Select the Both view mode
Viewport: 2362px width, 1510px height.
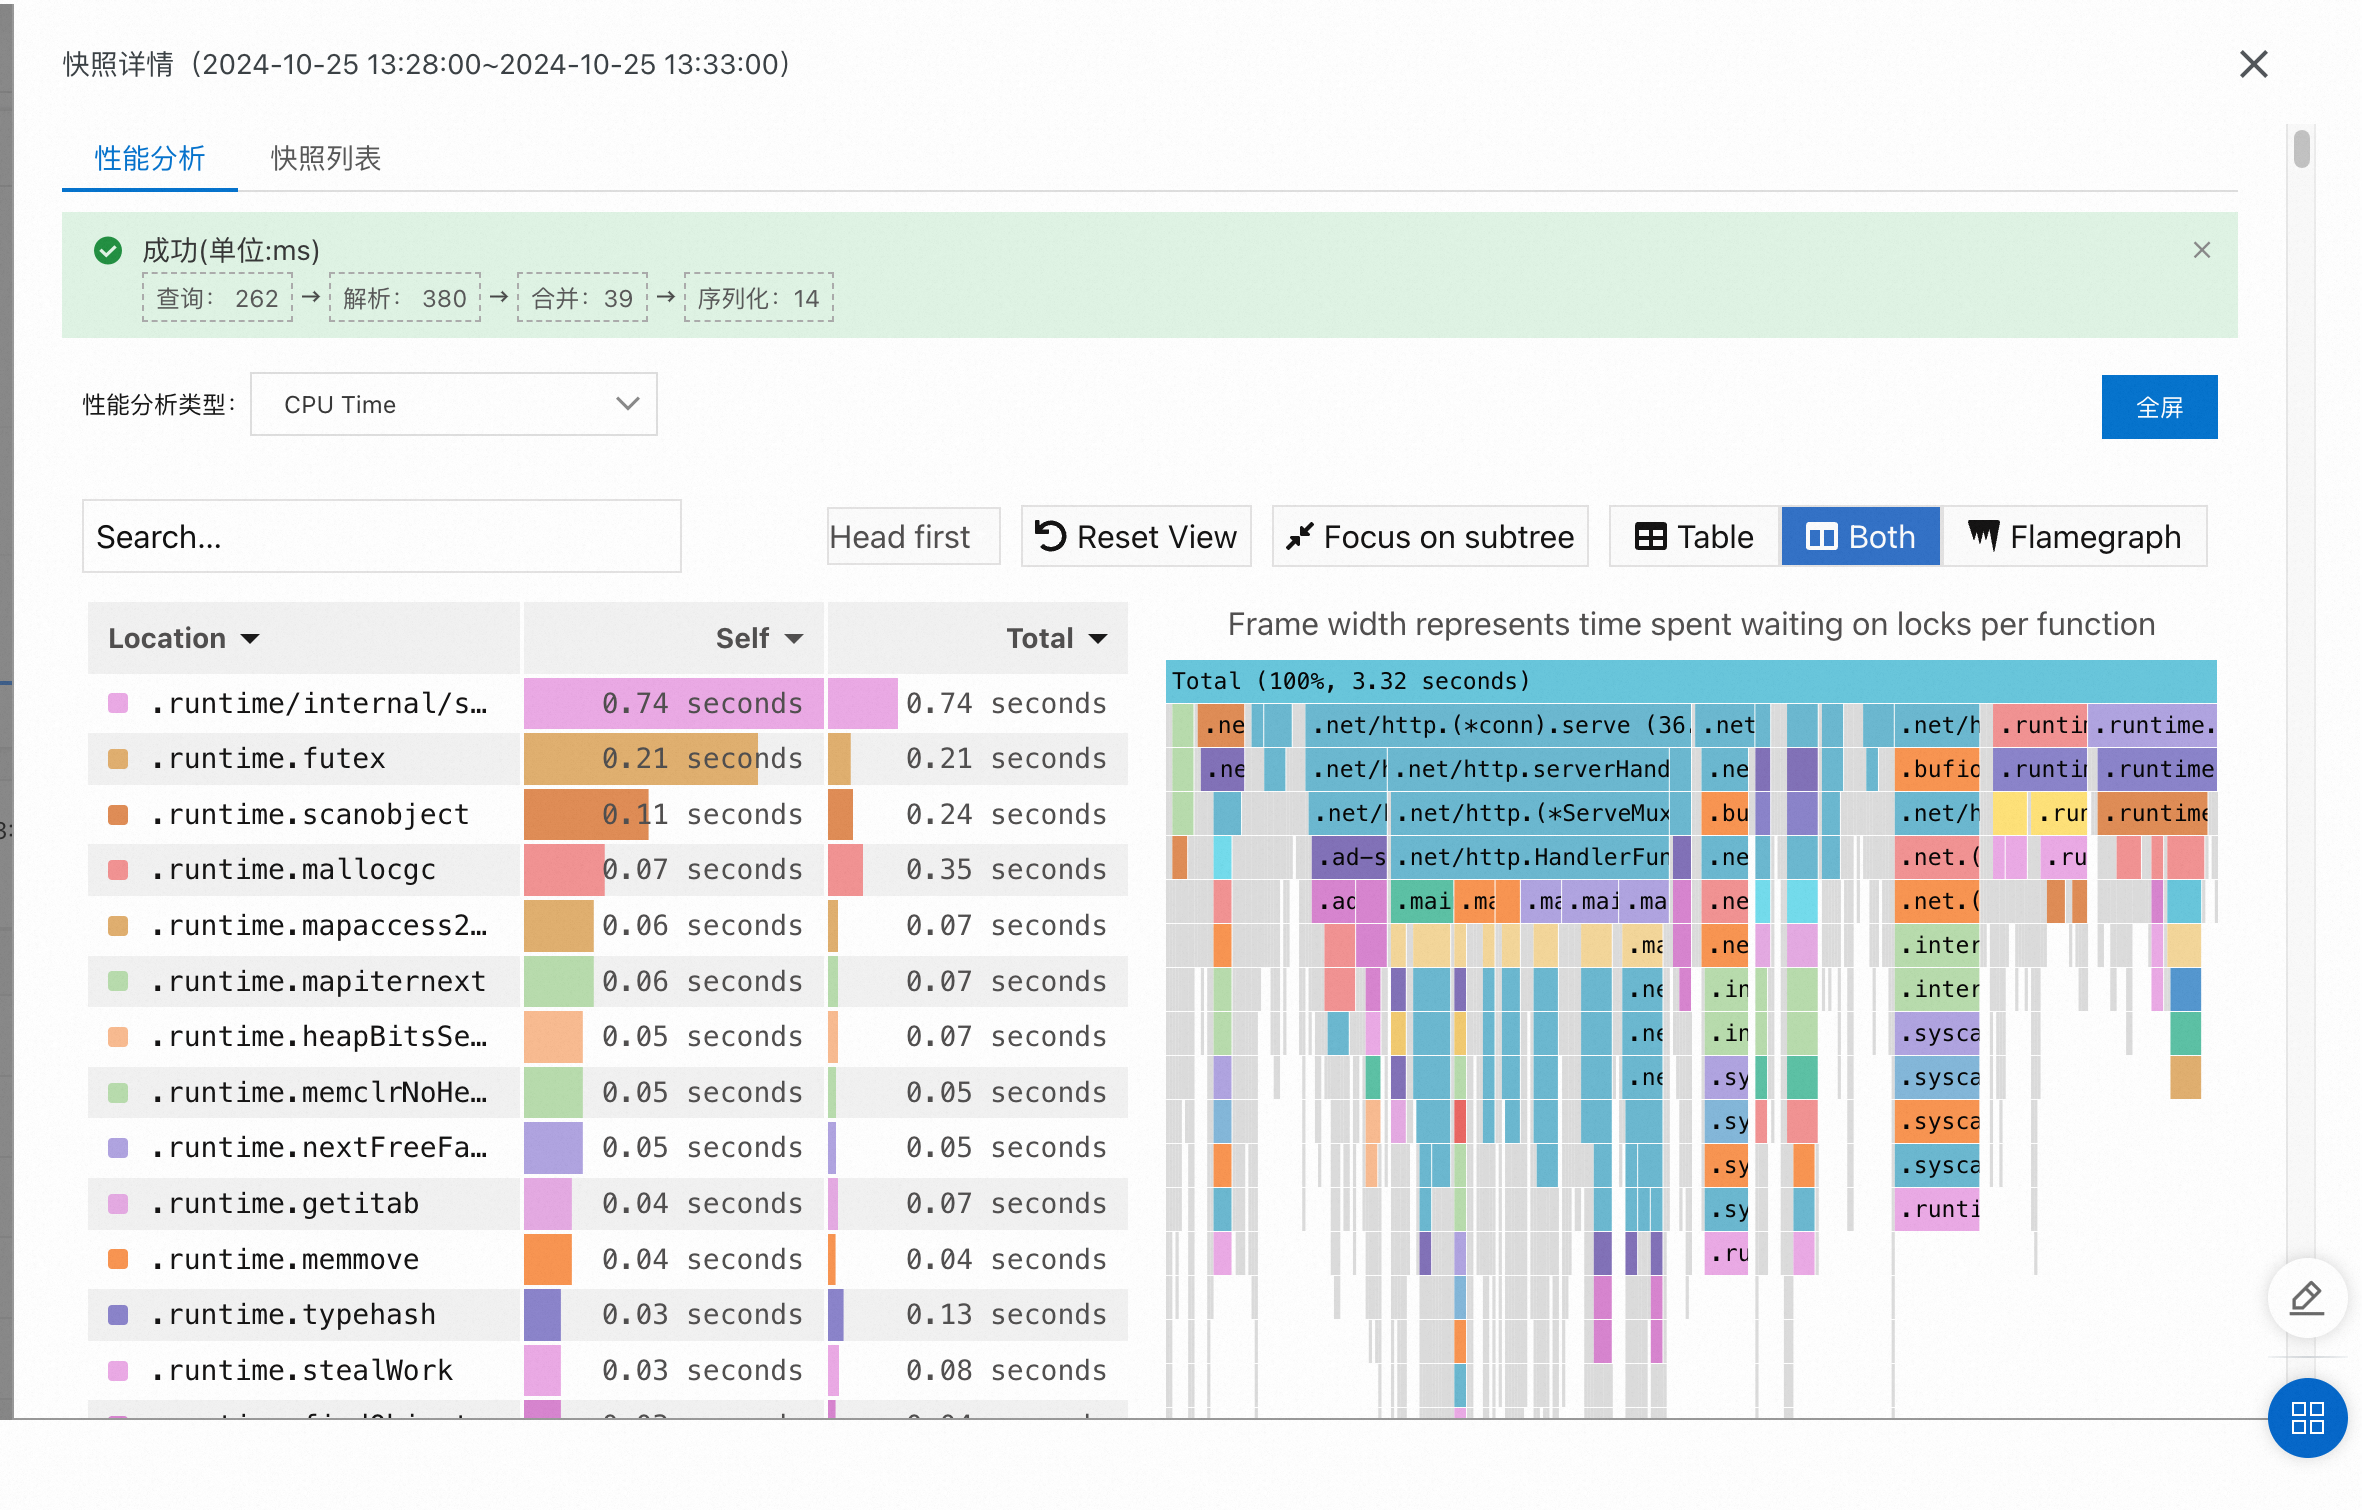[x=1860, y=537]
